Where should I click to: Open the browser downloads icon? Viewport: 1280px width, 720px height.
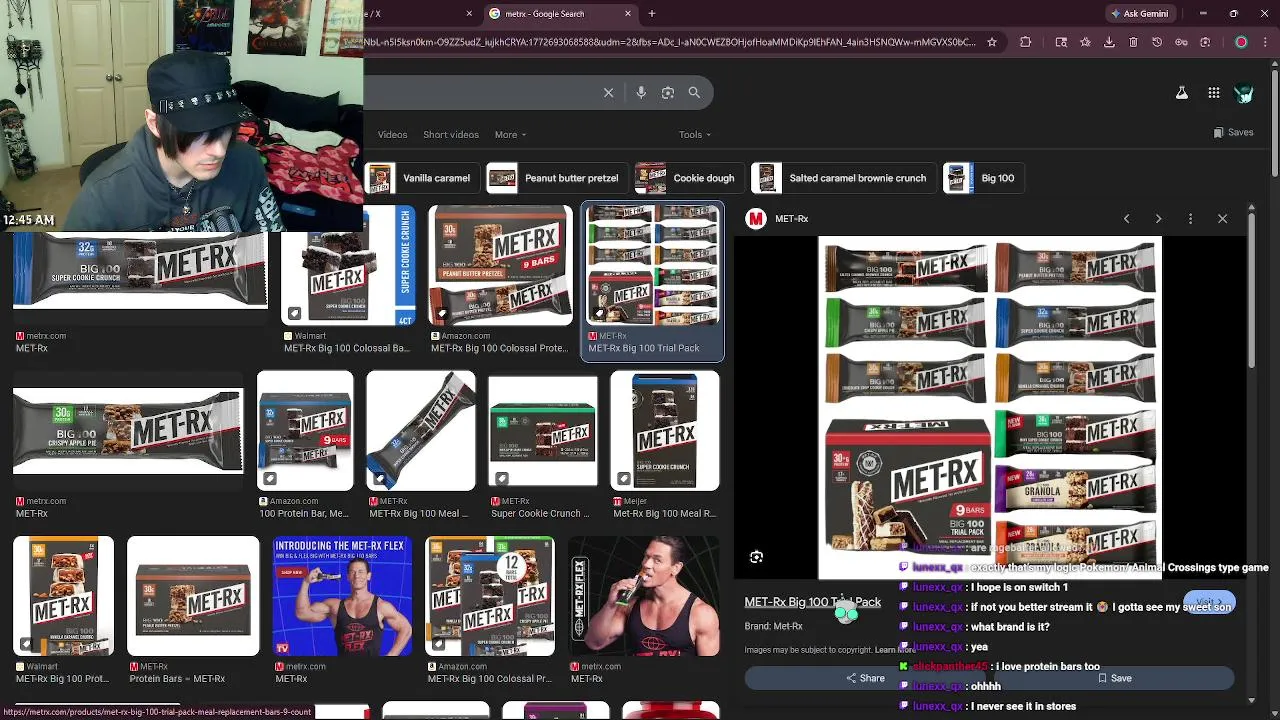point(1109,42)
